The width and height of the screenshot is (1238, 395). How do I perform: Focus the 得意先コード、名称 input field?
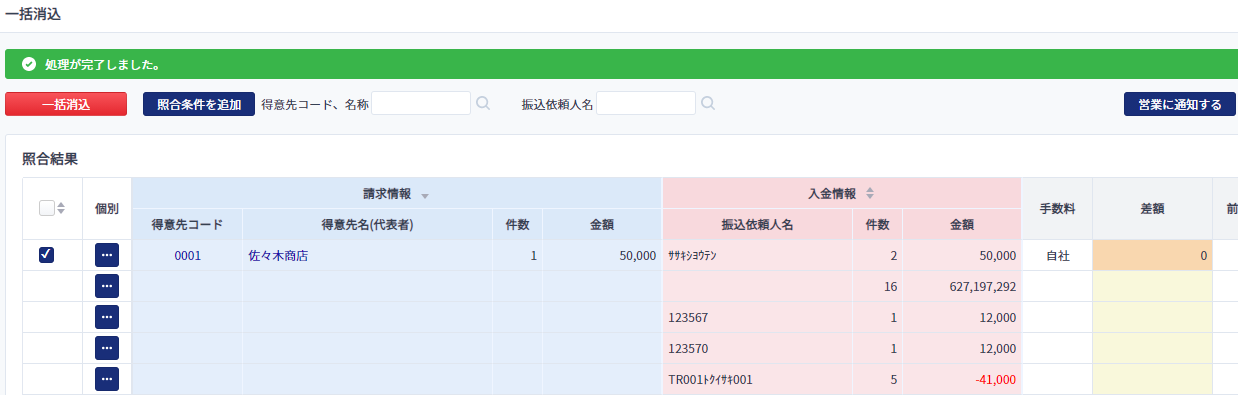(x=421, y=103)
